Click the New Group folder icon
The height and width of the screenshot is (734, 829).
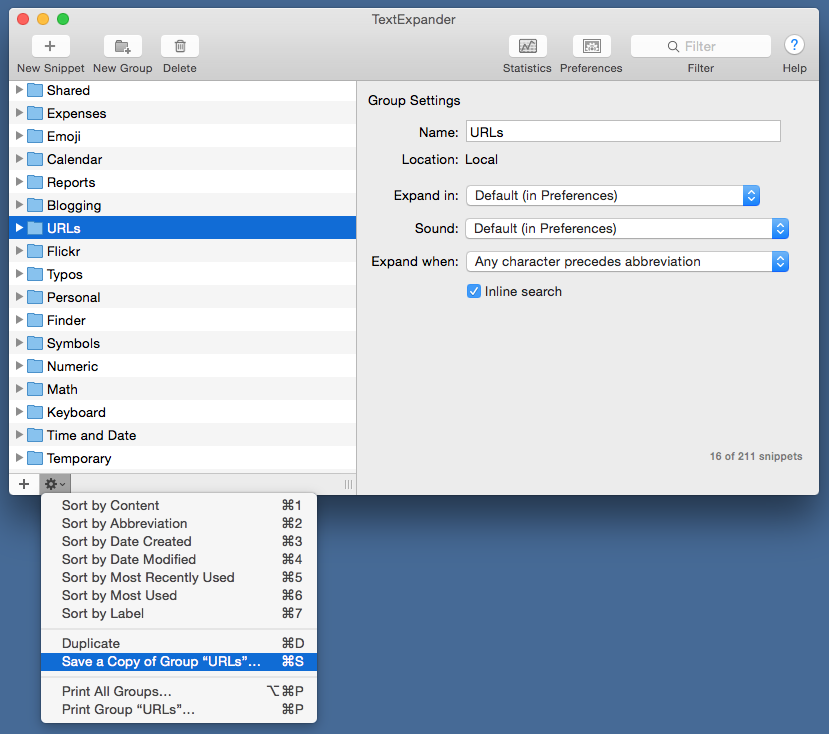pos(122,46)
